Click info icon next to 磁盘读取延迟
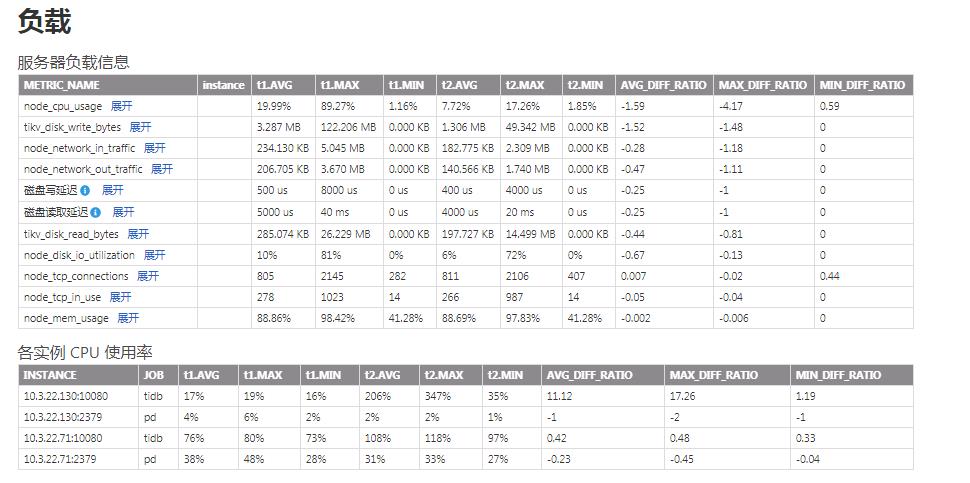The image size is (970, 483). click(x=96, y=212)
